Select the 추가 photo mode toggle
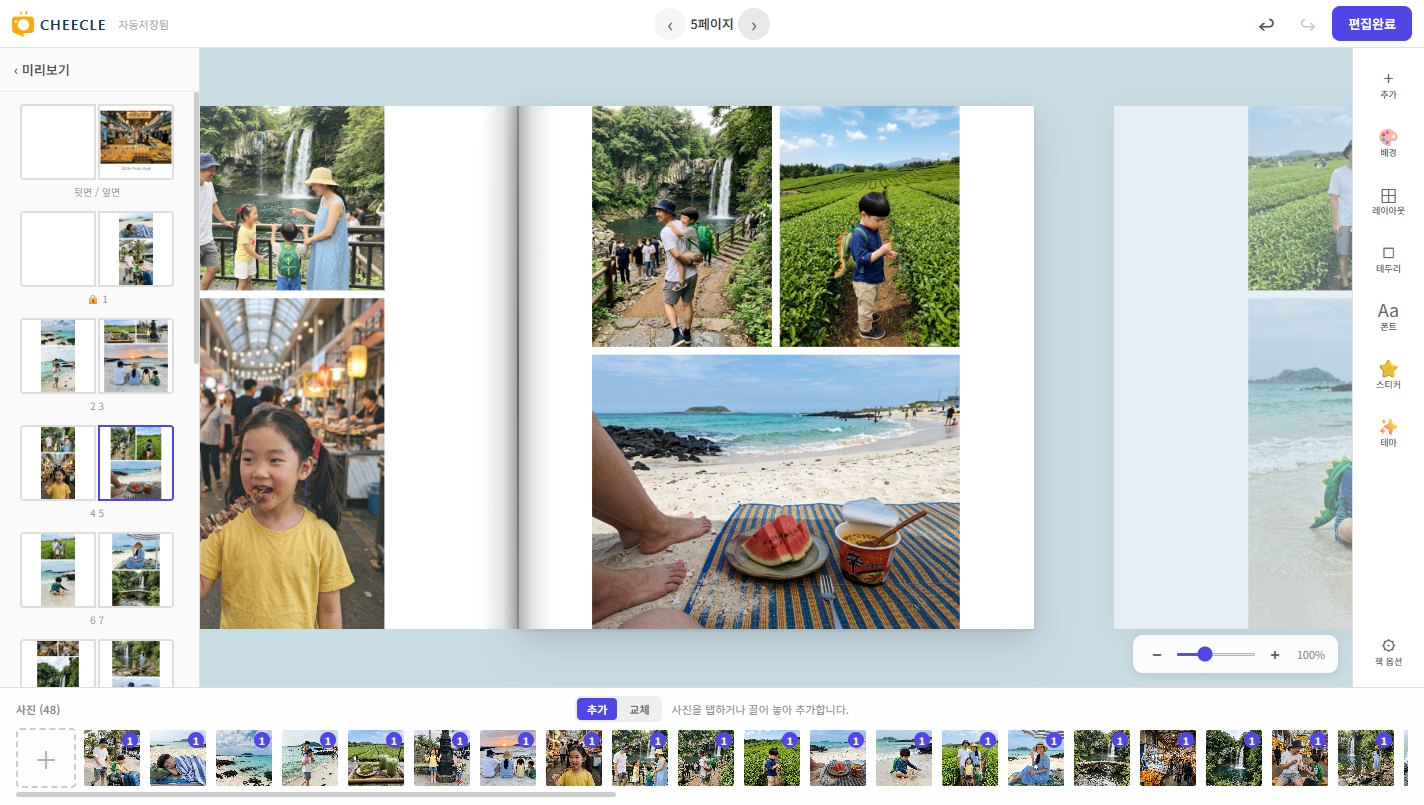Image resolution: width=1424 pixels, height=805 pixels. (x=597, y=709)
